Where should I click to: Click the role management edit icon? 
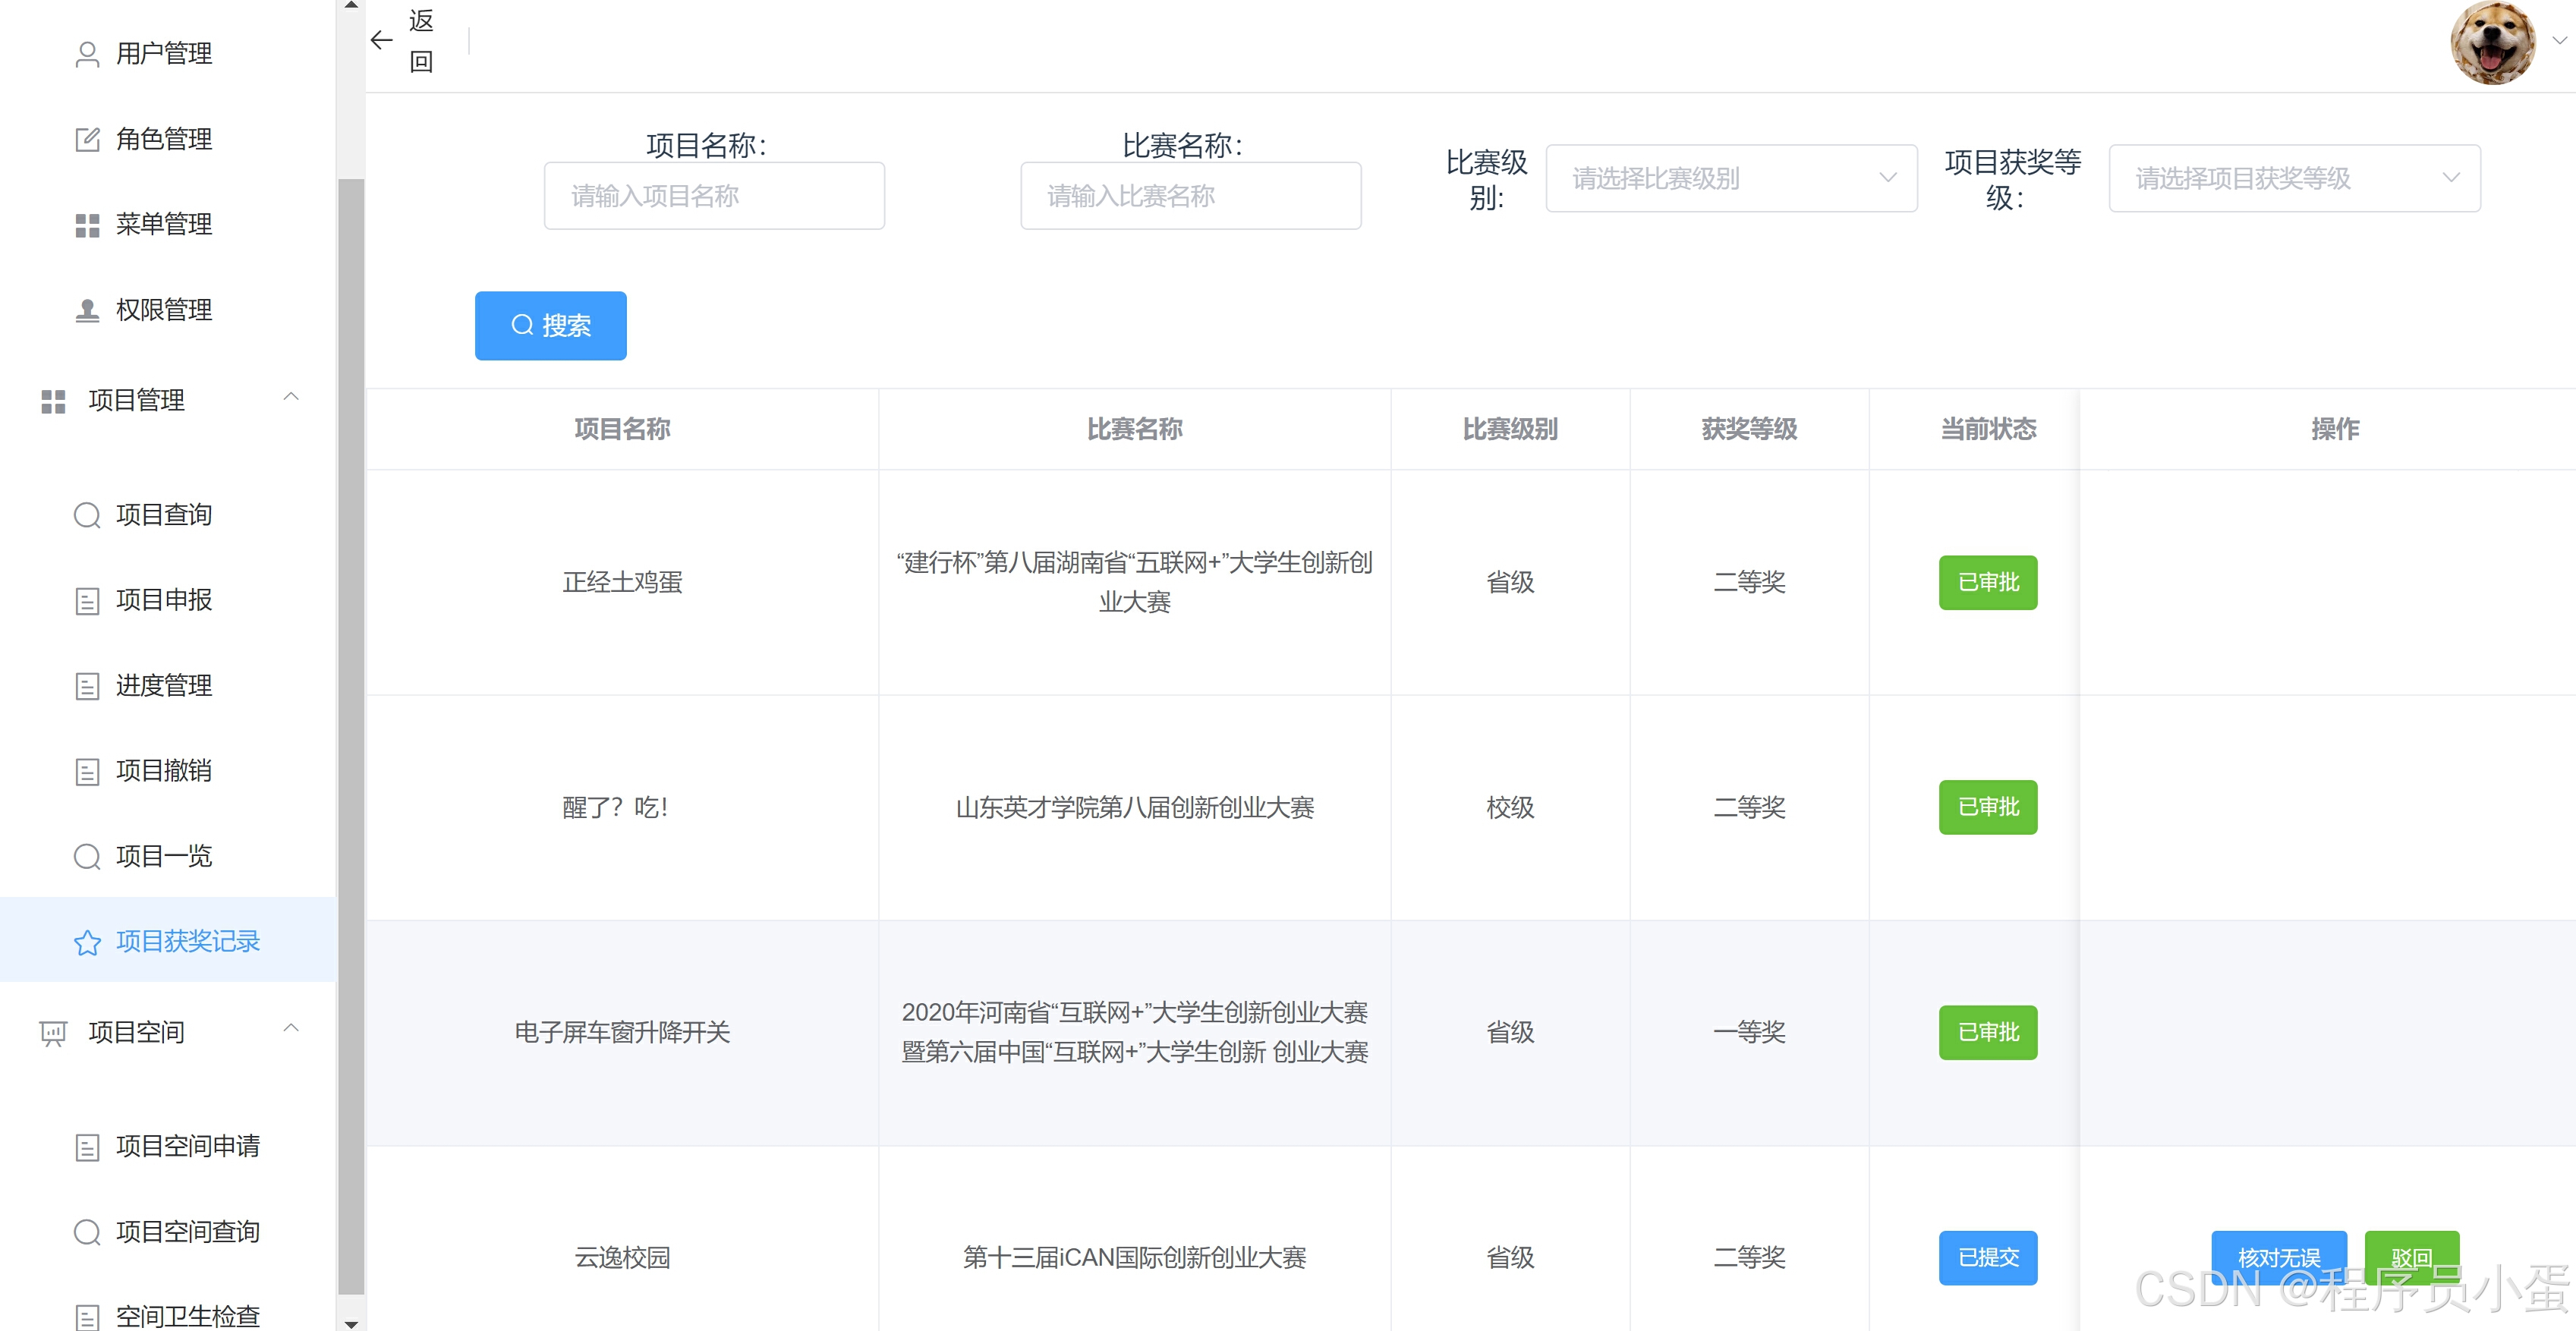(x=87, y=139)
